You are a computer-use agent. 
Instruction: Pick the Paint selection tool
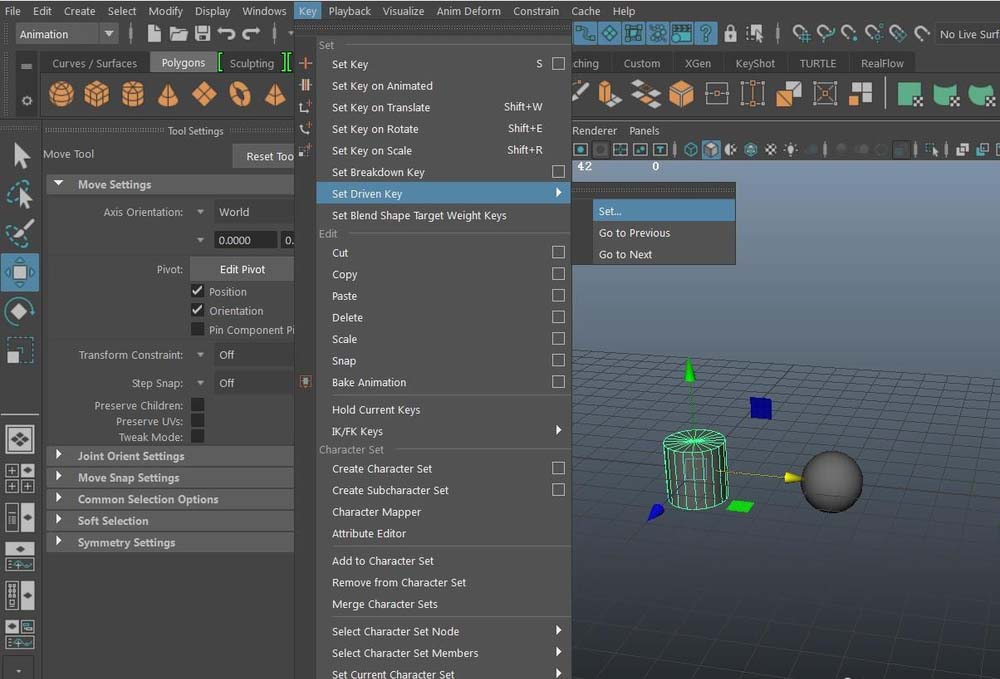pos(20,233)
